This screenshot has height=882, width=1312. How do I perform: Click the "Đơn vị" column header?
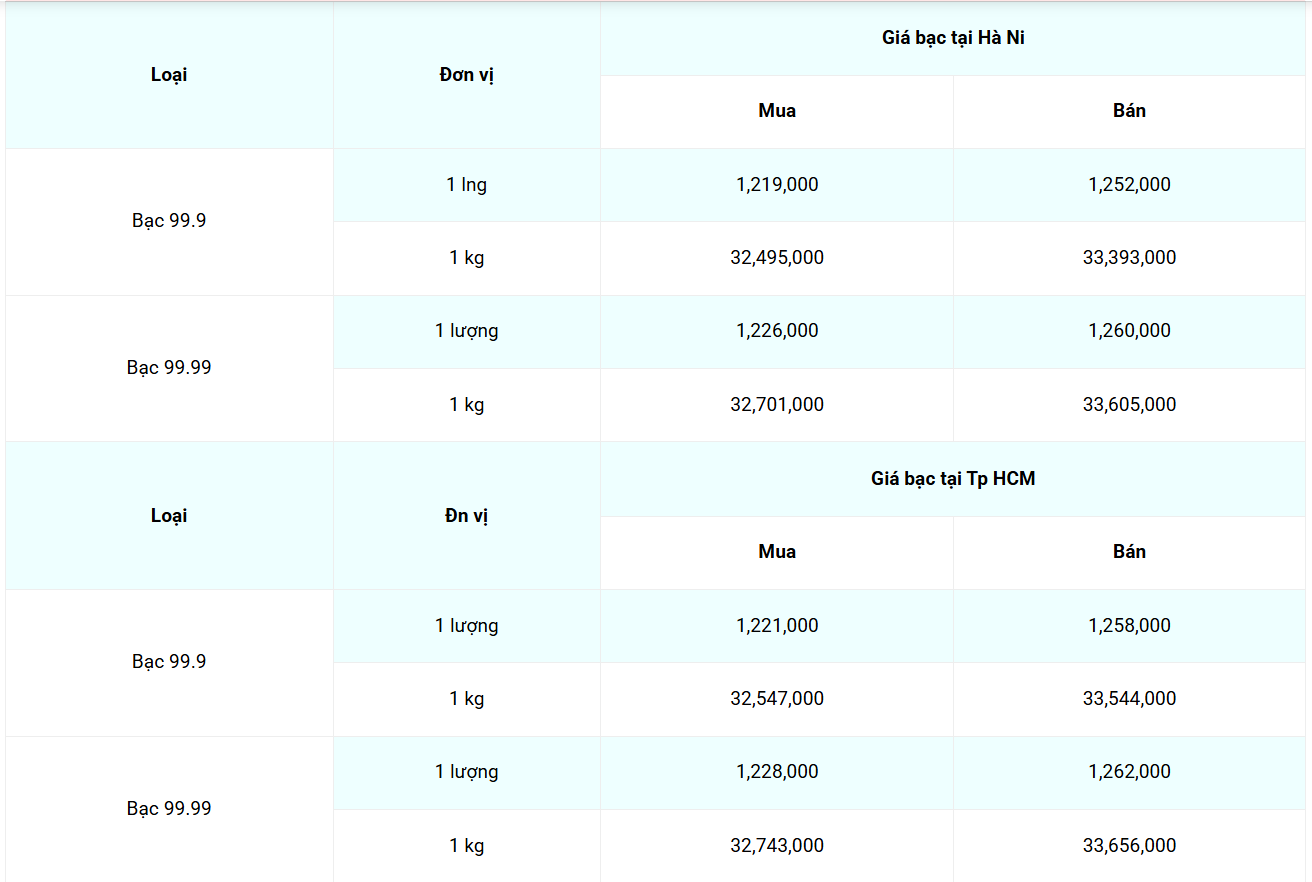(467, 75)
